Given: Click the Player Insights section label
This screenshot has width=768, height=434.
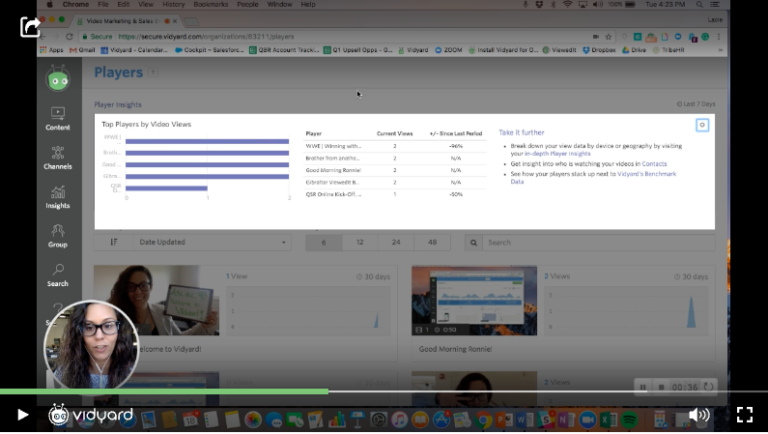Looking at the screenshot, I should 118,104.
